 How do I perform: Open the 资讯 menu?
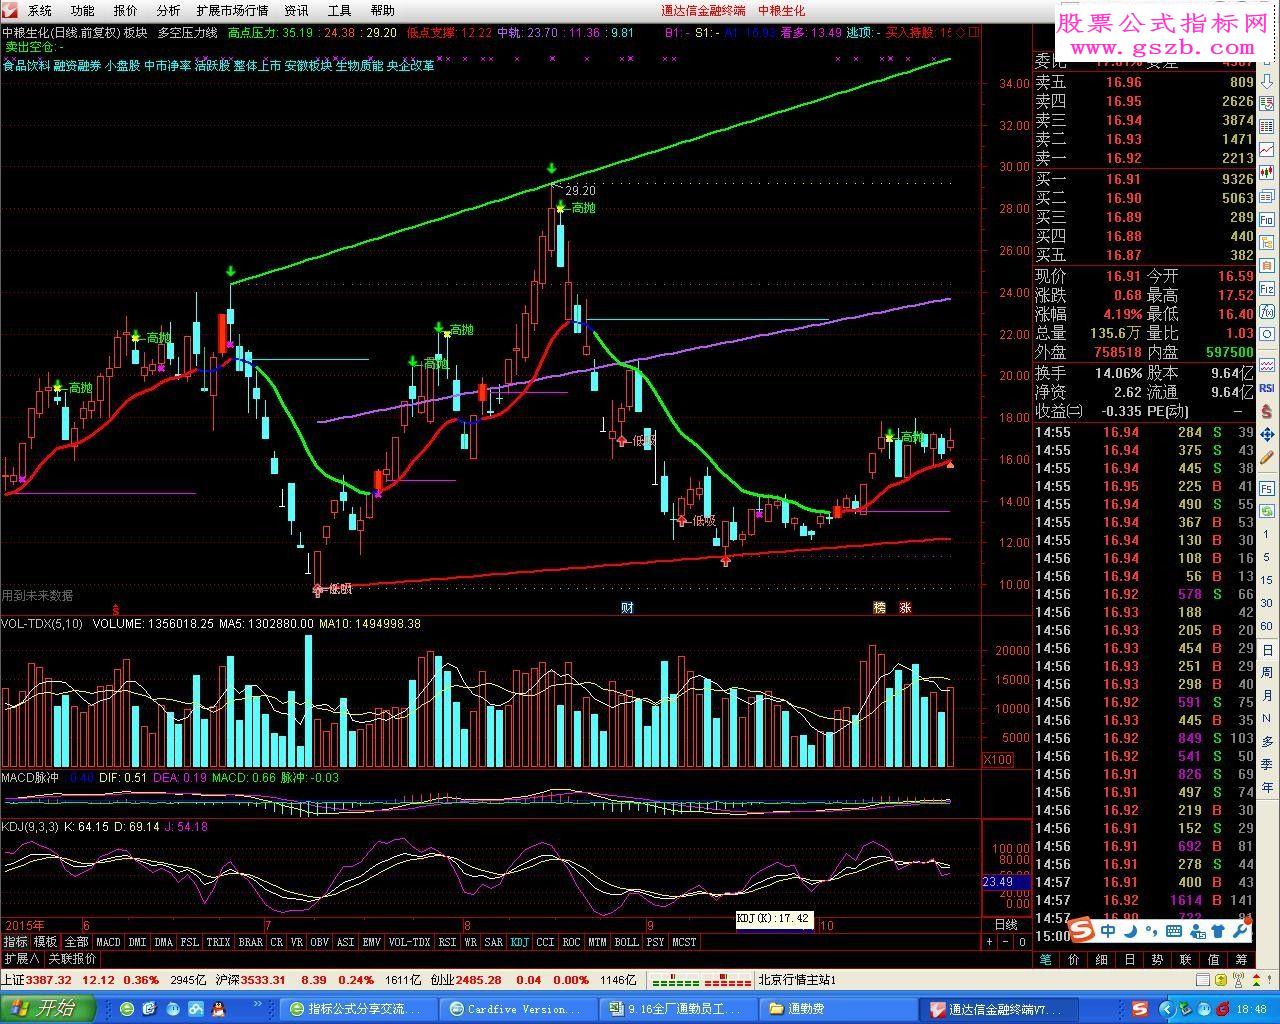(297, 10)
